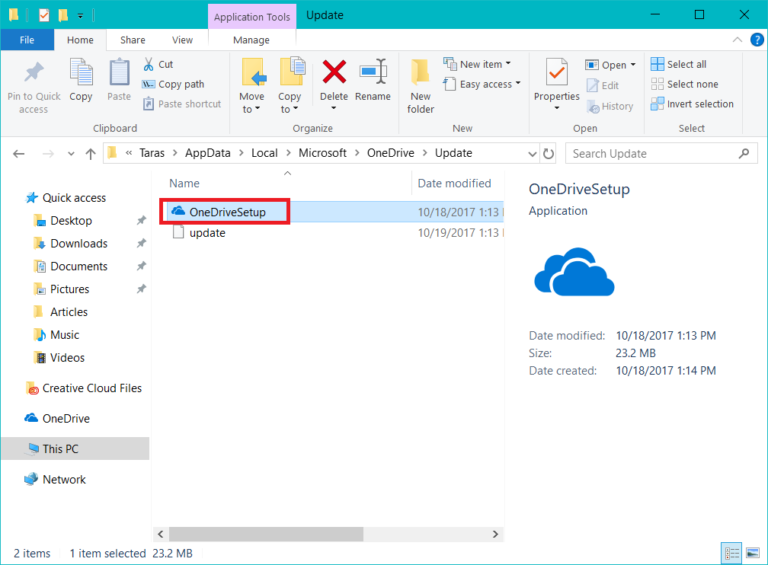Click Select none in ribbon

(x=685, y=84)
